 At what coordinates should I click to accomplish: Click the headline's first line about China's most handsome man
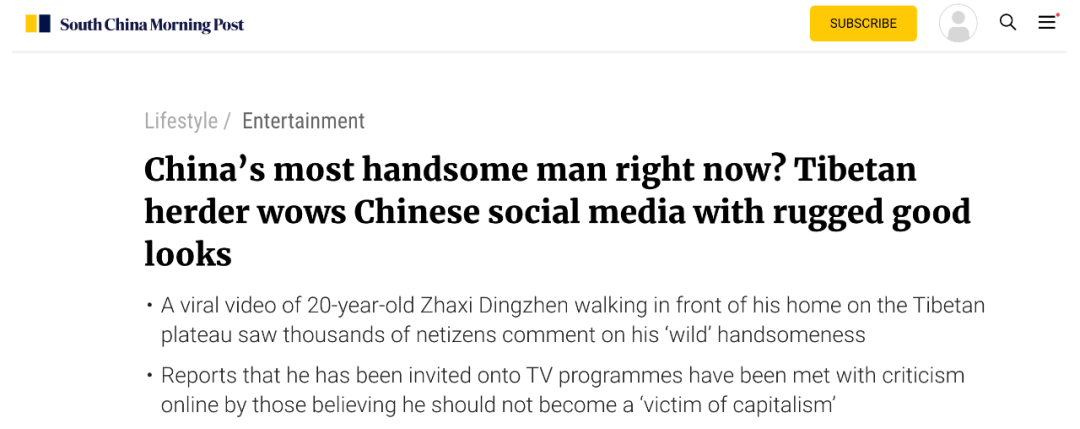coord(530,169)
